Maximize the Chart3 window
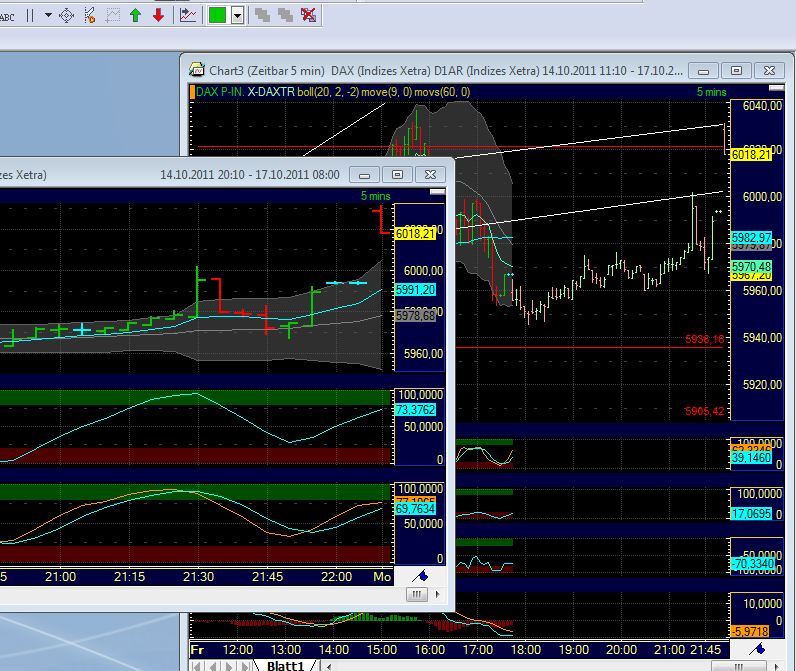 point(736,70)
